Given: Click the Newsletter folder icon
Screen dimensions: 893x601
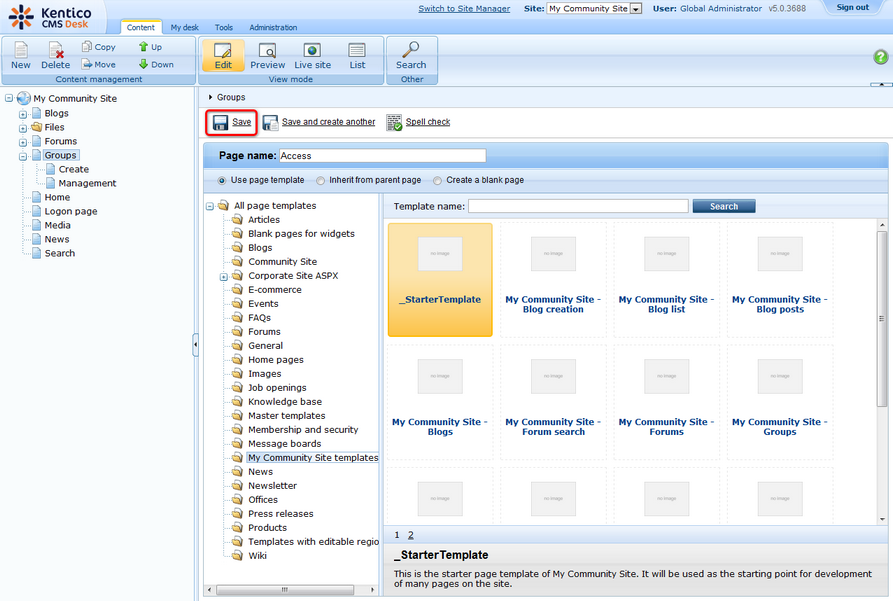Looking at the screenshot, I should point(237,485).
